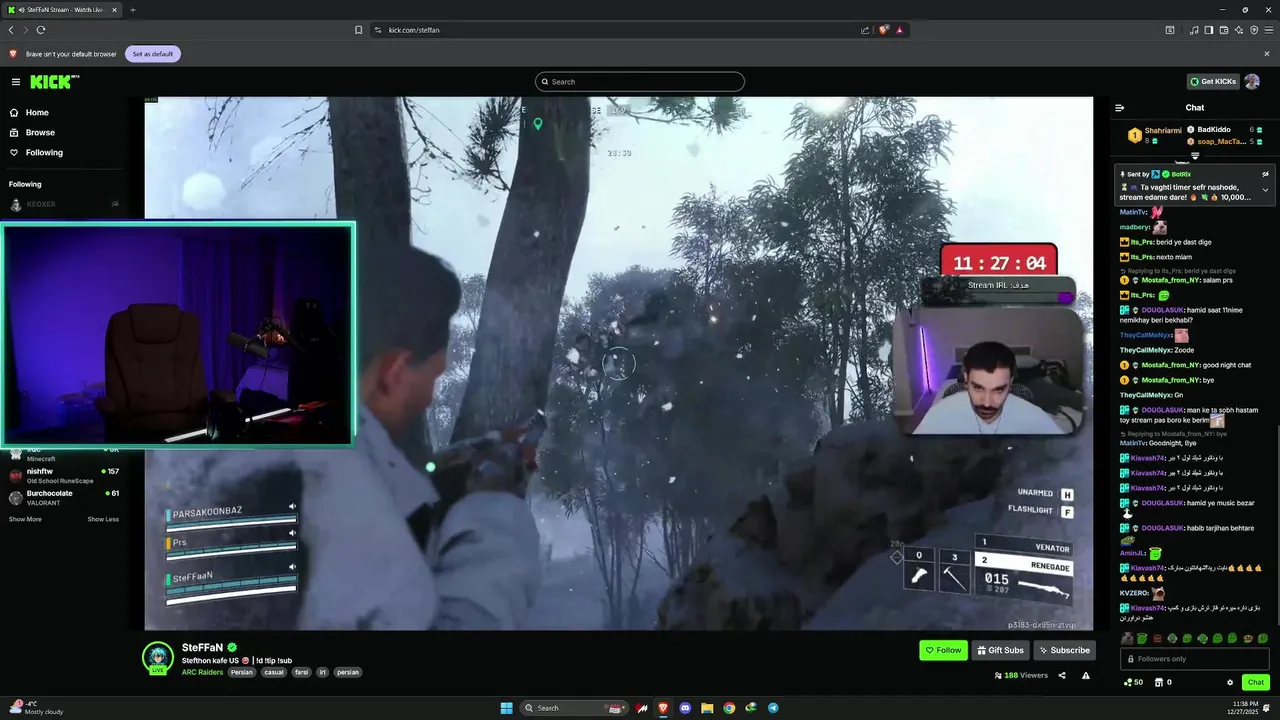
Task: Select the KEOXER followed channel
Action: (64, 204)
